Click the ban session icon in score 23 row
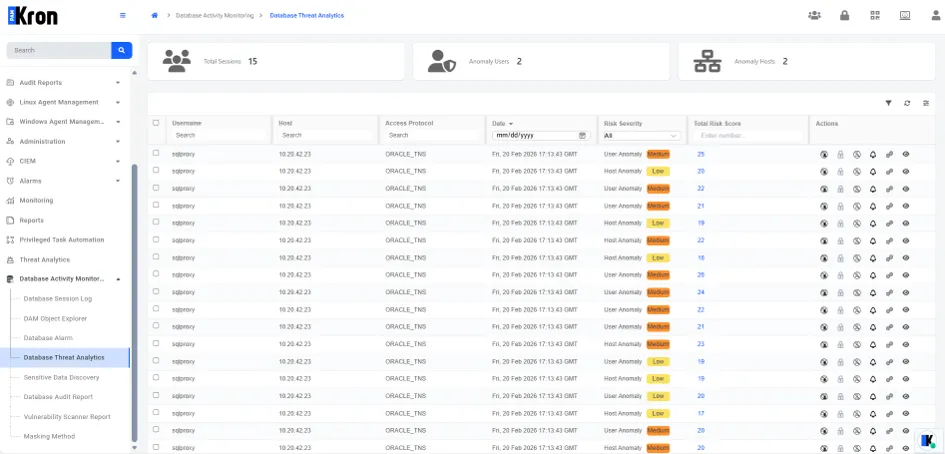 tap(856, 344)
